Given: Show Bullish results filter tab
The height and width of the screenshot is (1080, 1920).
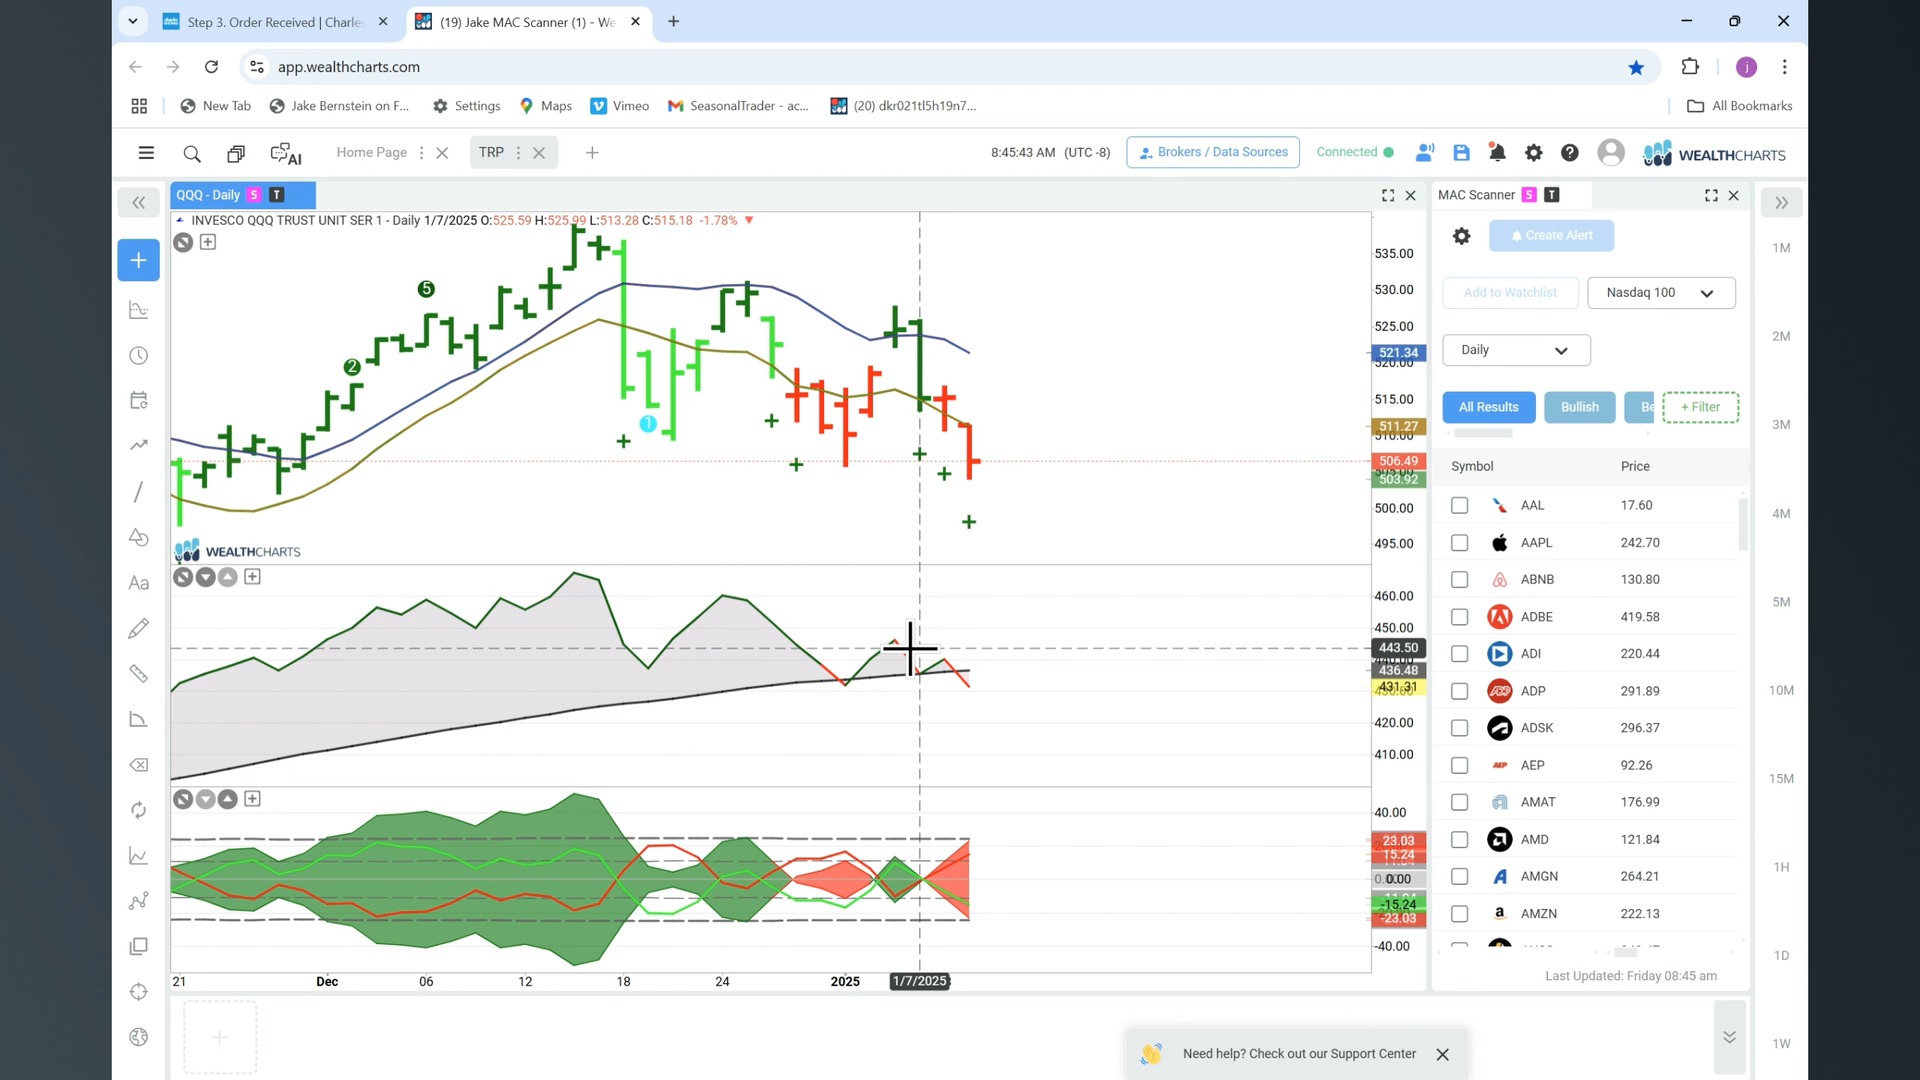Looking at the screenshot, I should point(1580,407).
